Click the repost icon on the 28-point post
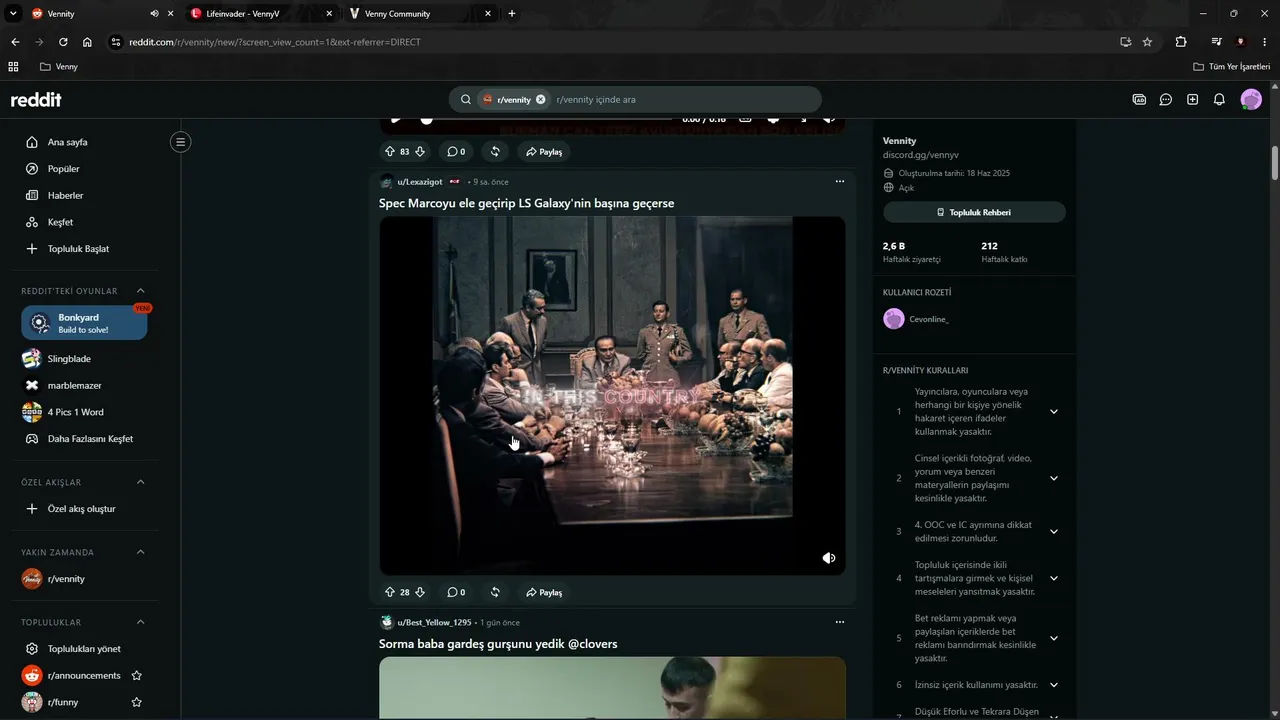This screenshot has width=1280, height=720. tap(495, 592)
